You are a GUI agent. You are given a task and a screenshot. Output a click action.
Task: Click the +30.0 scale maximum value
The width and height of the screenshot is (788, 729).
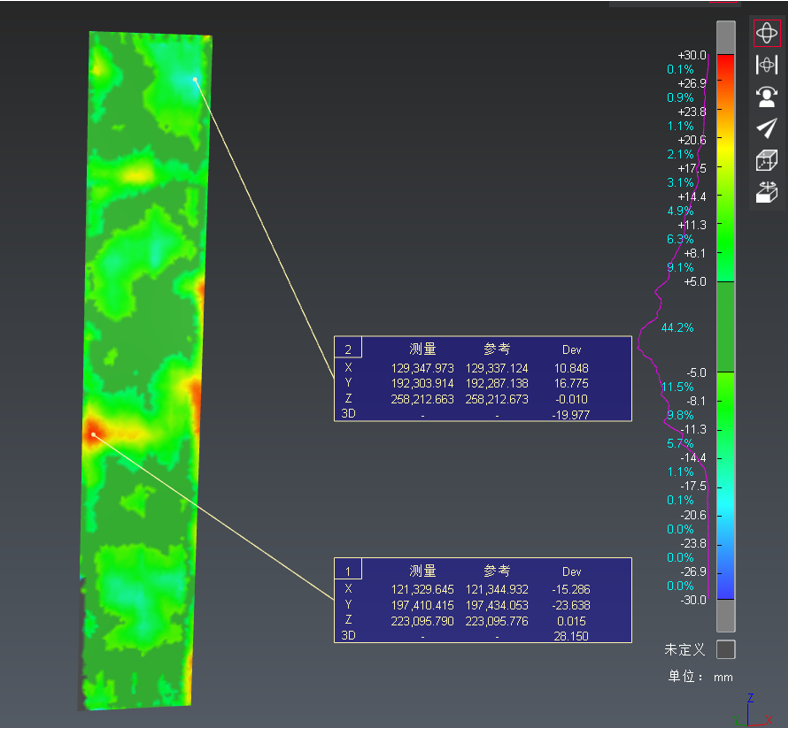(x=692, y=55)
